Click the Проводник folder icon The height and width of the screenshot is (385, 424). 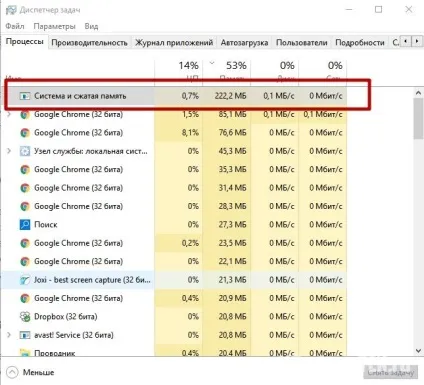click(25, 352)
